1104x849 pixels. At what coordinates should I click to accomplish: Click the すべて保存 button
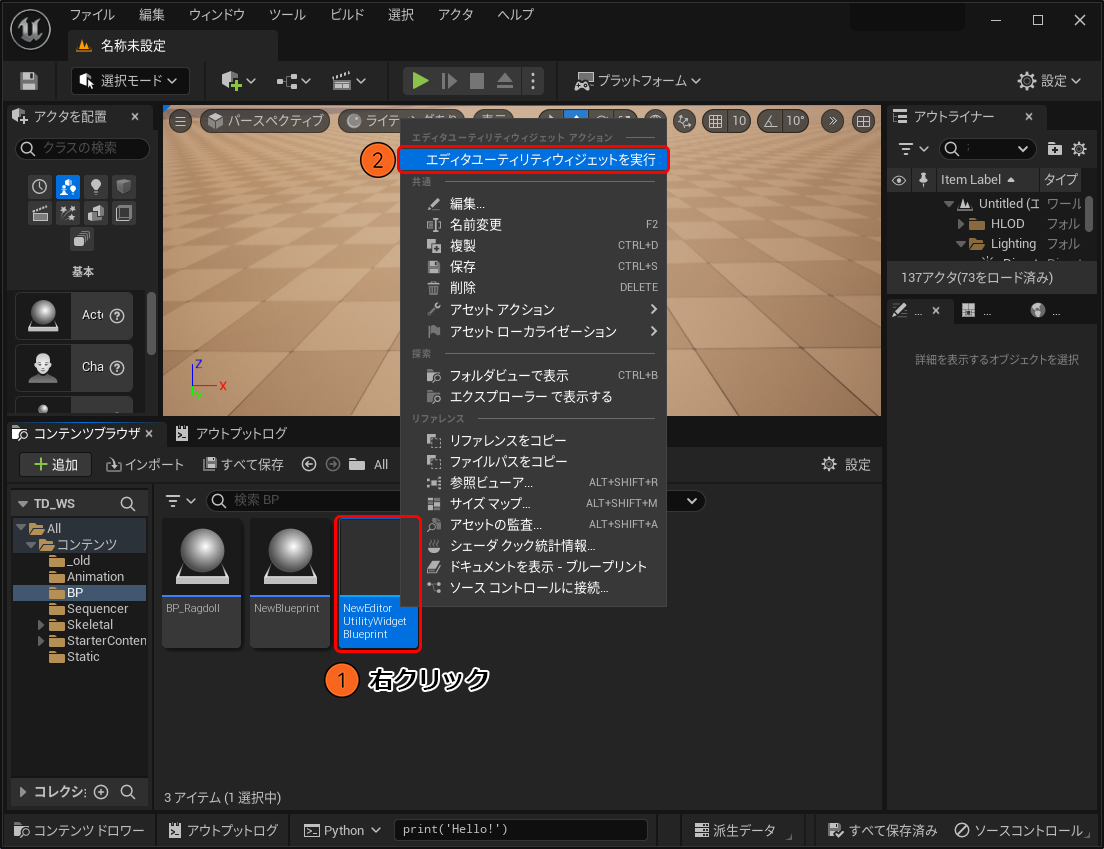coord(243,464)
